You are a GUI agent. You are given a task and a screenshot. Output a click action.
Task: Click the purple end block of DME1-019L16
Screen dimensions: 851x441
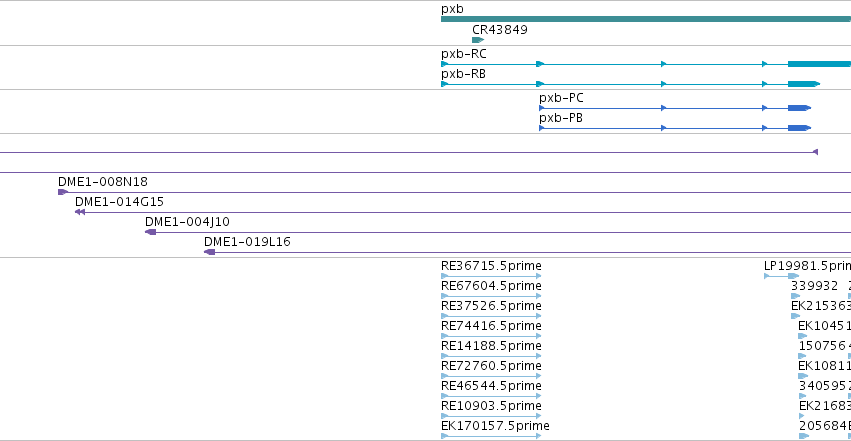tap(209, 252)
